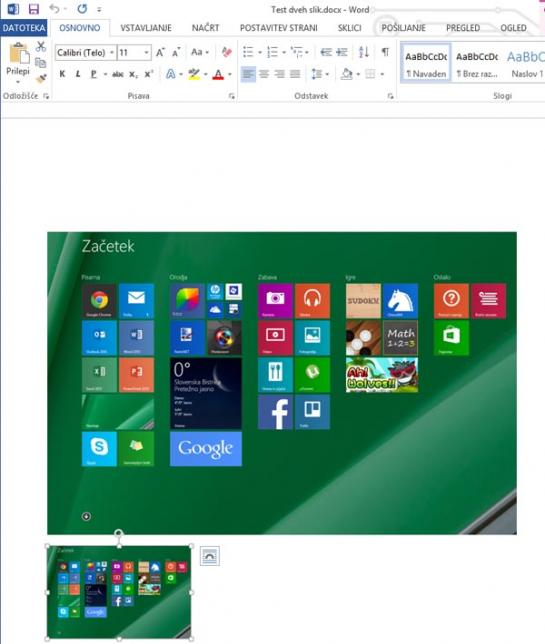Open the Odstavek paragraph dialog launcher
This screenshot has width=545, height=644.
click(390, 96)
